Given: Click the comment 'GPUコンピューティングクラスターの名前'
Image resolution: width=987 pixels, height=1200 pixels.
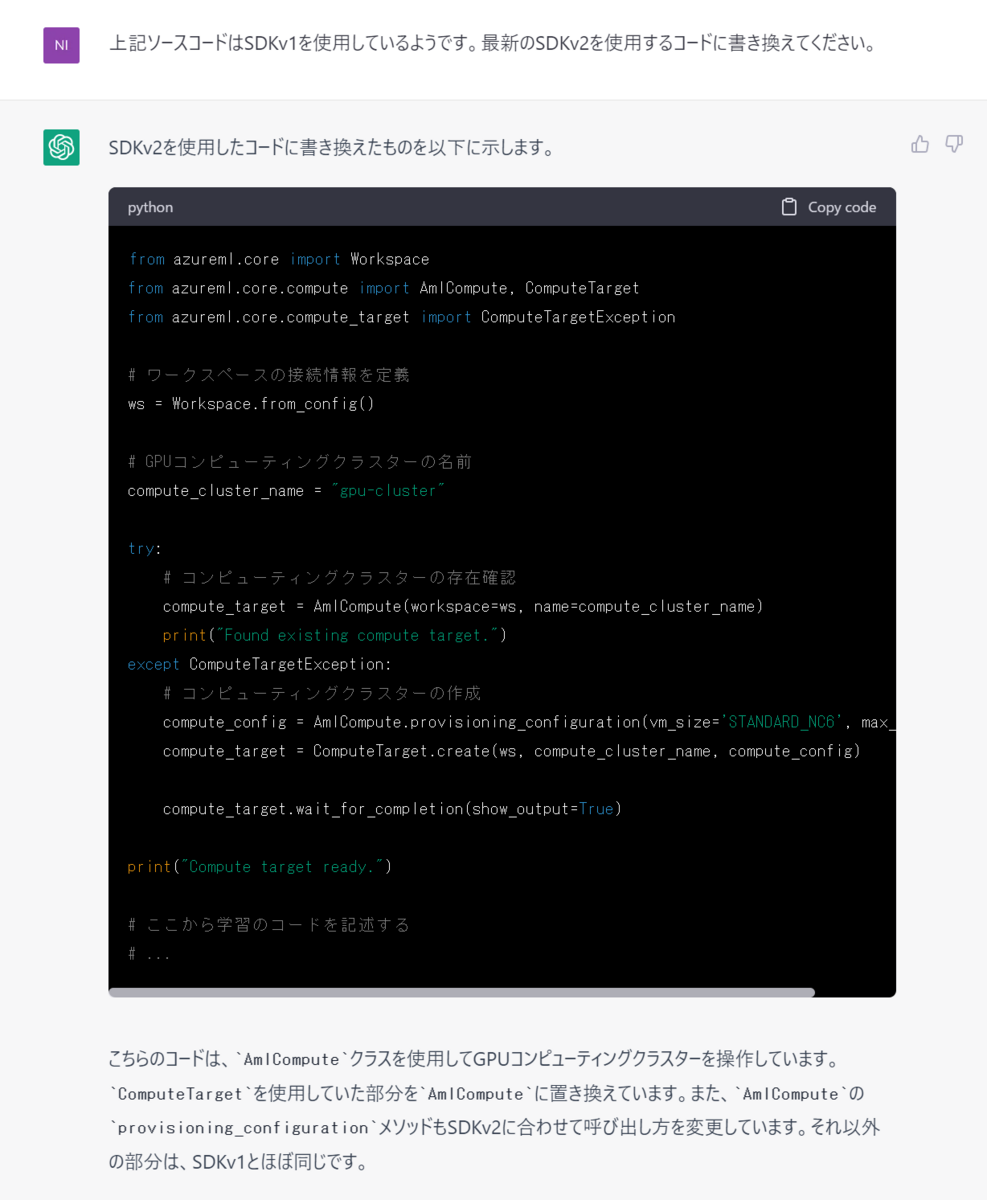Looking at the screenshot, I should 300,462.
